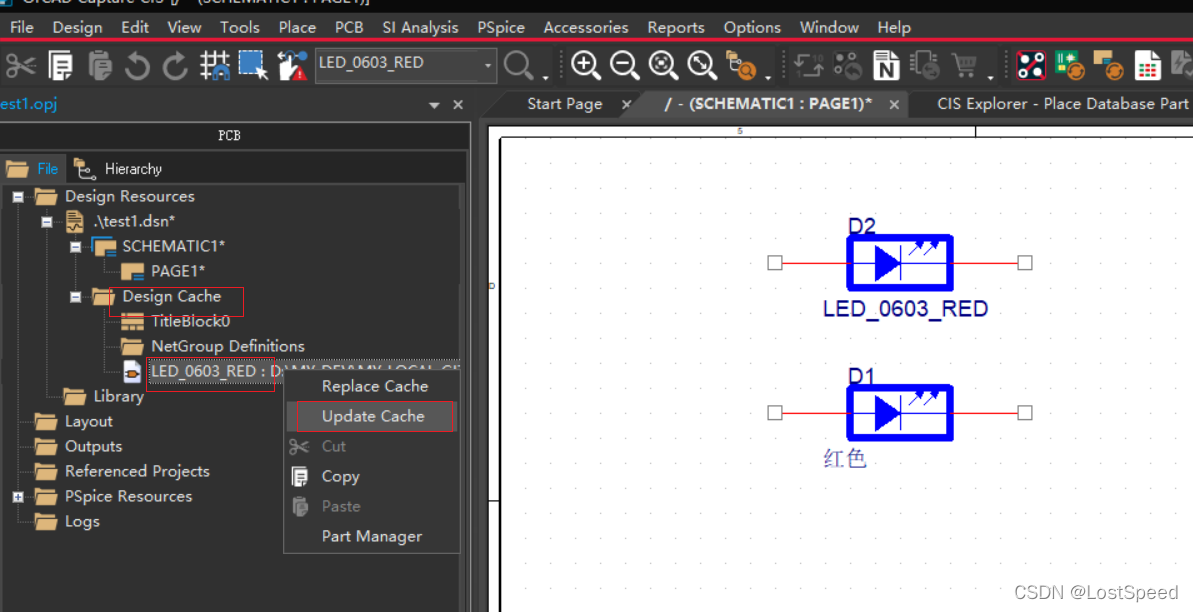
Task: Open the SI Analysis menu
Action: pyautogui.click(x=420, y=27)
